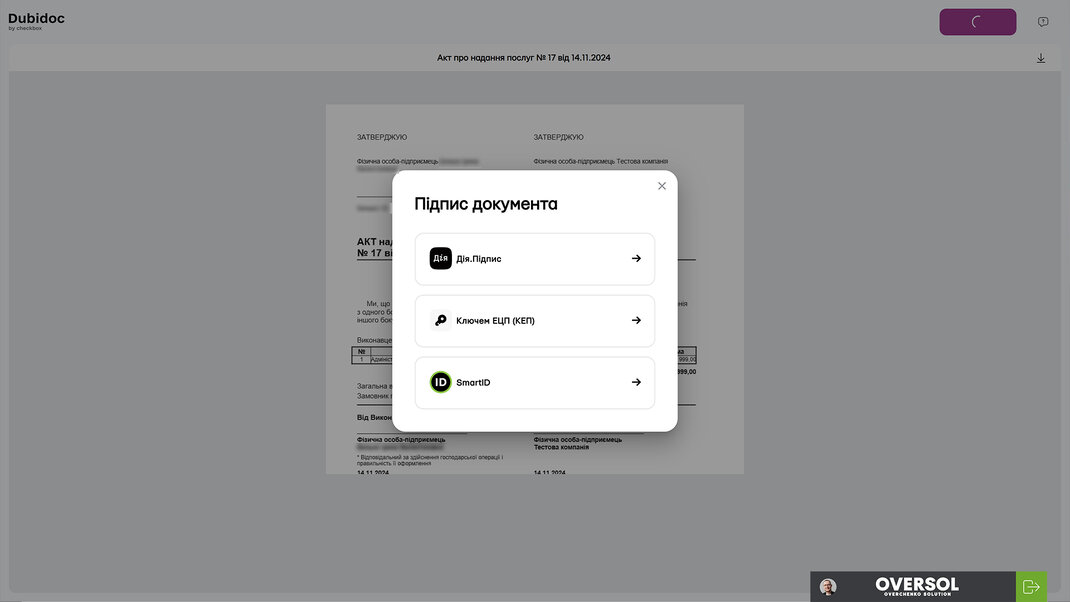
Task: Click the Підпис документа heading
Action: (486, 204)
